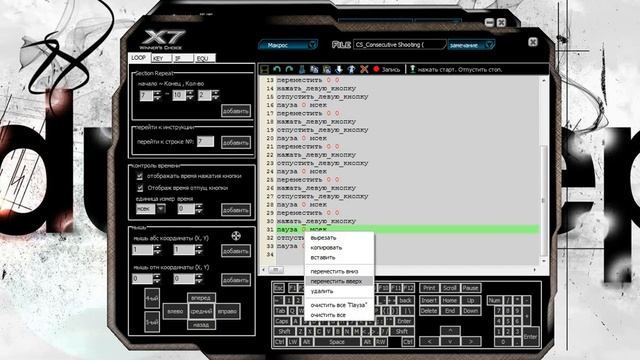The width and height of the screenshot is (640, 360).
Task: Click the Print key on virtual keyboard
Action: [x=429, y=288]
